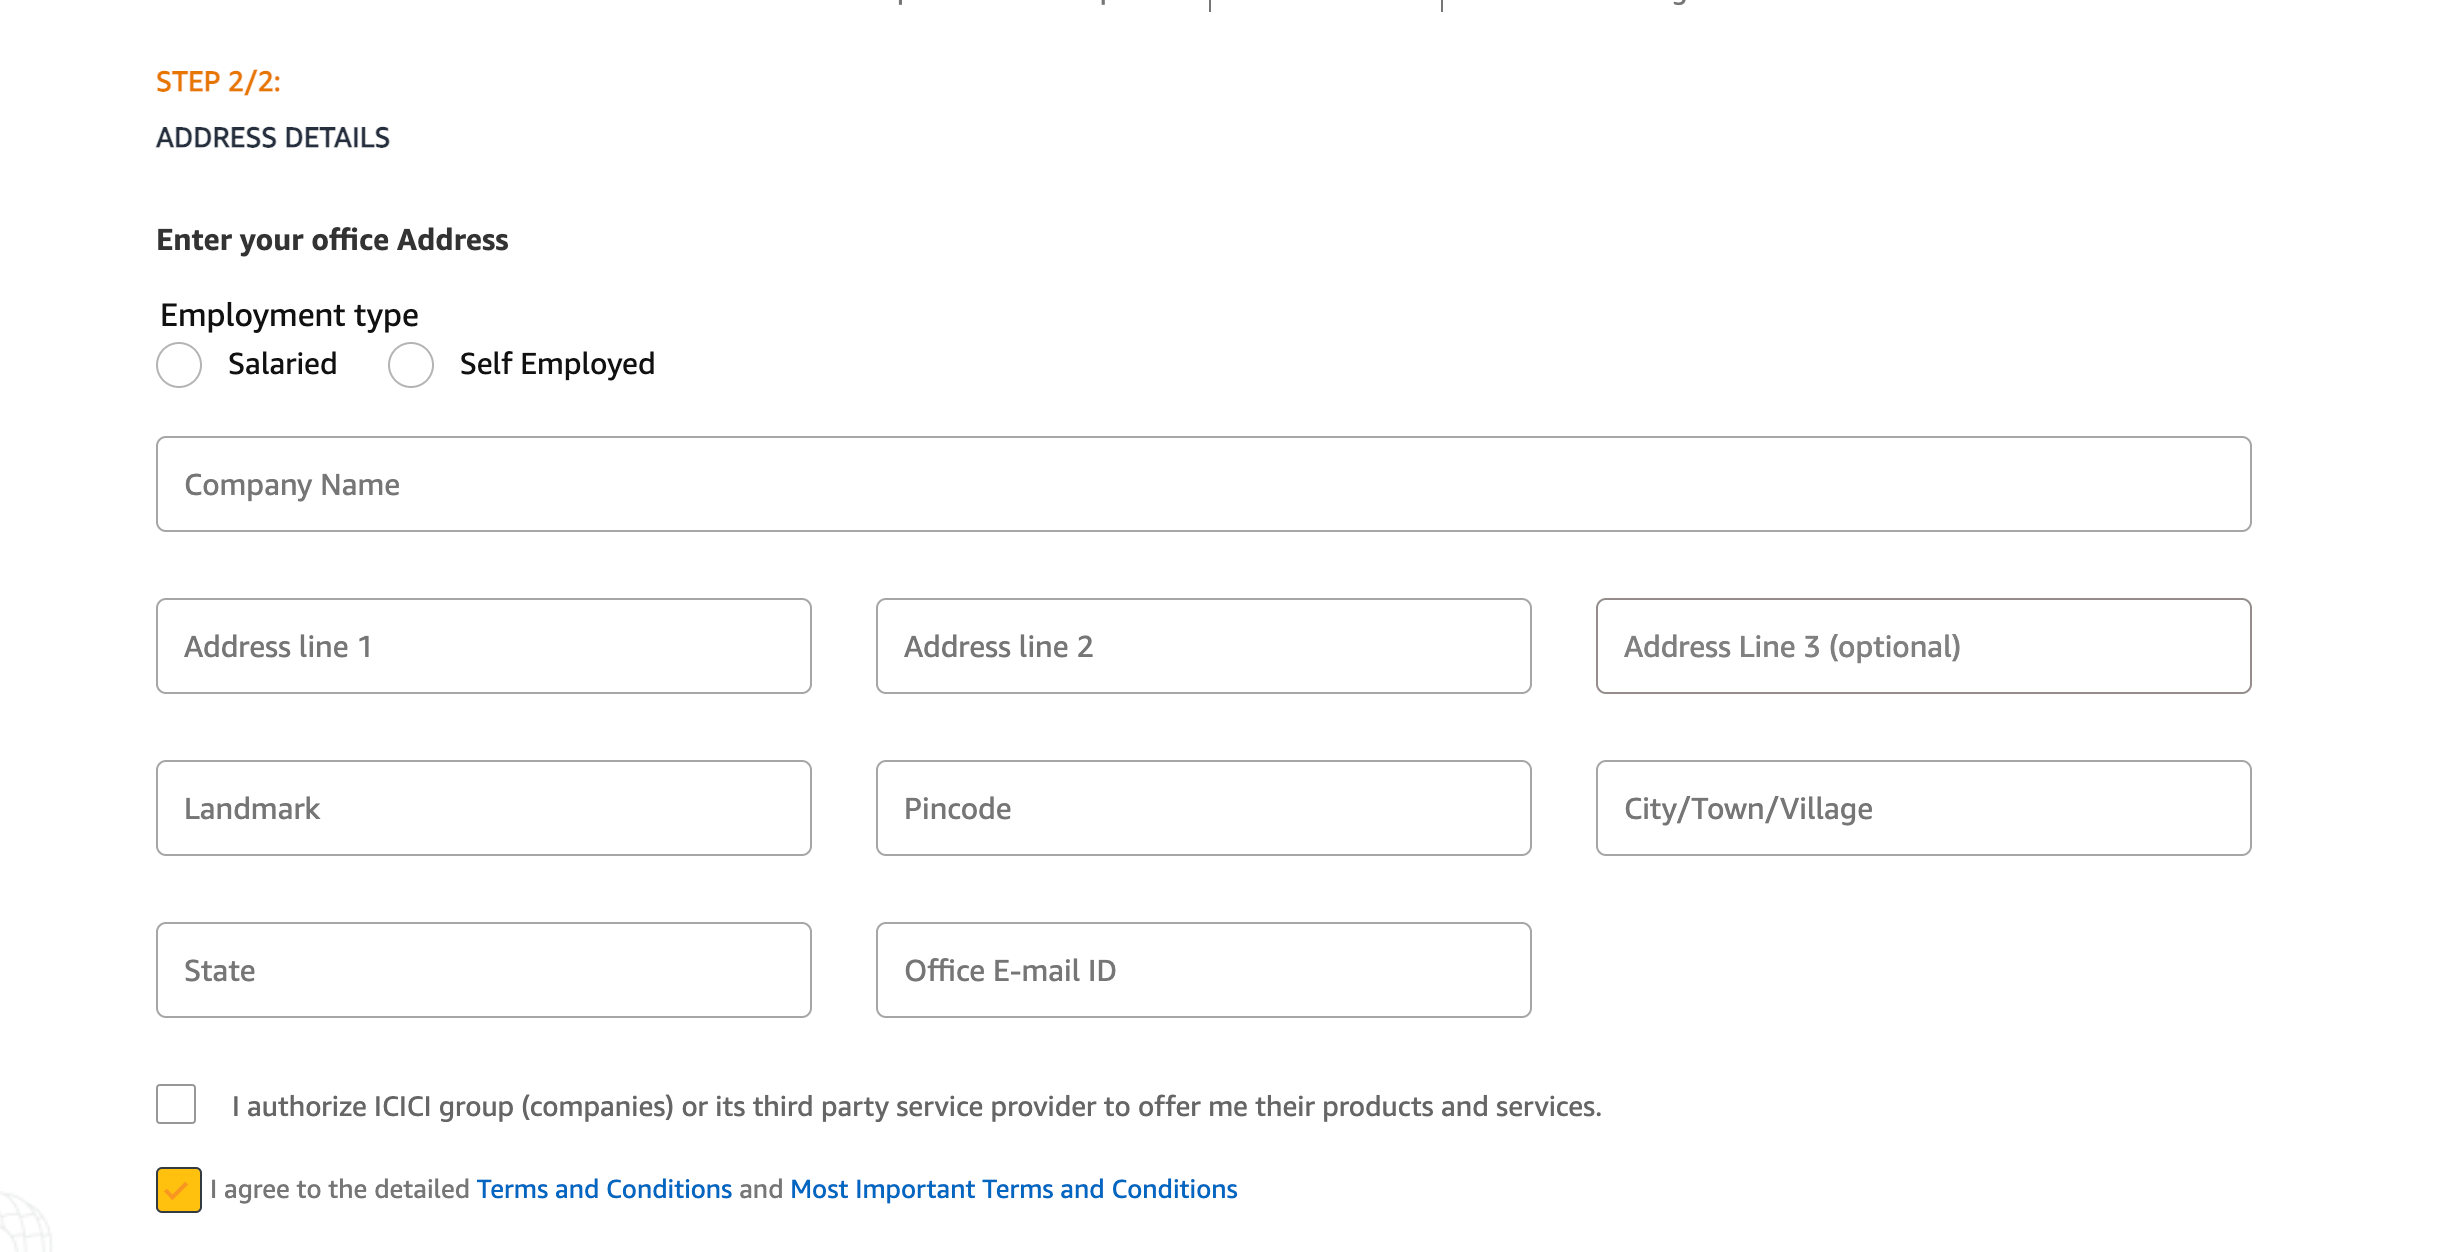Open Most Important Terms and Conditions
This screenshot has width=2464, height=1252.
(1013, 1189)
